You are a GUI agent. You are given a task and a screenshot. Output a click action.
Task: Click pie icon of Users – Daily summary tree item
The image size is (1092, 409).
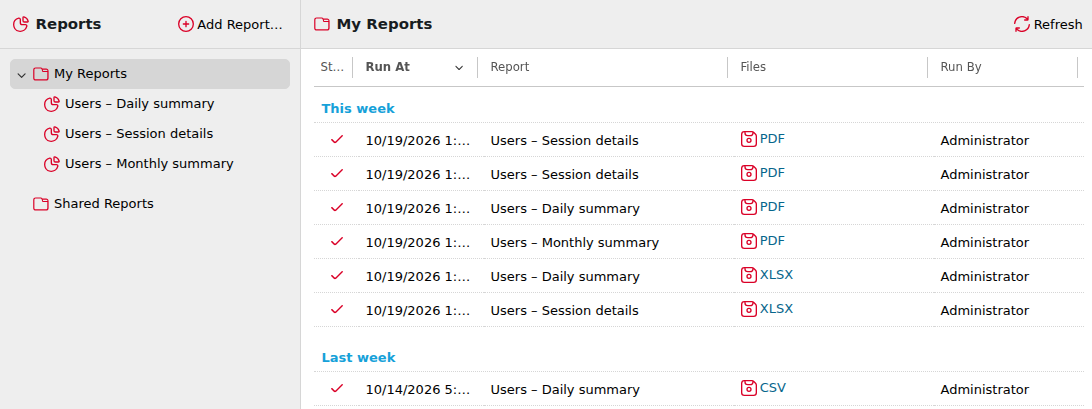52,105
